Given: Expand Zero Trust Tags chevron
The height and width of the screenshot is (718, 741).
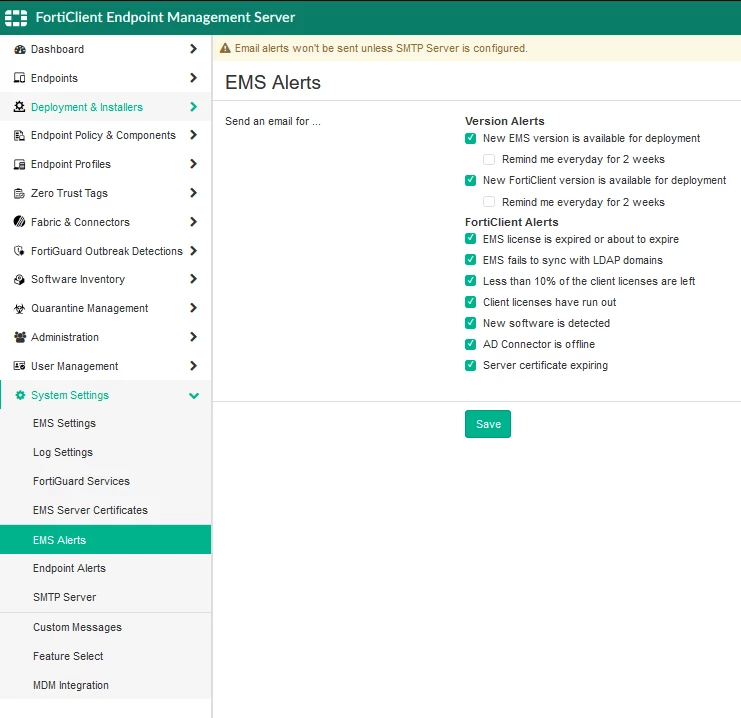Looking at the screenshot, I should pyautogui.click(x=193, y=193).
